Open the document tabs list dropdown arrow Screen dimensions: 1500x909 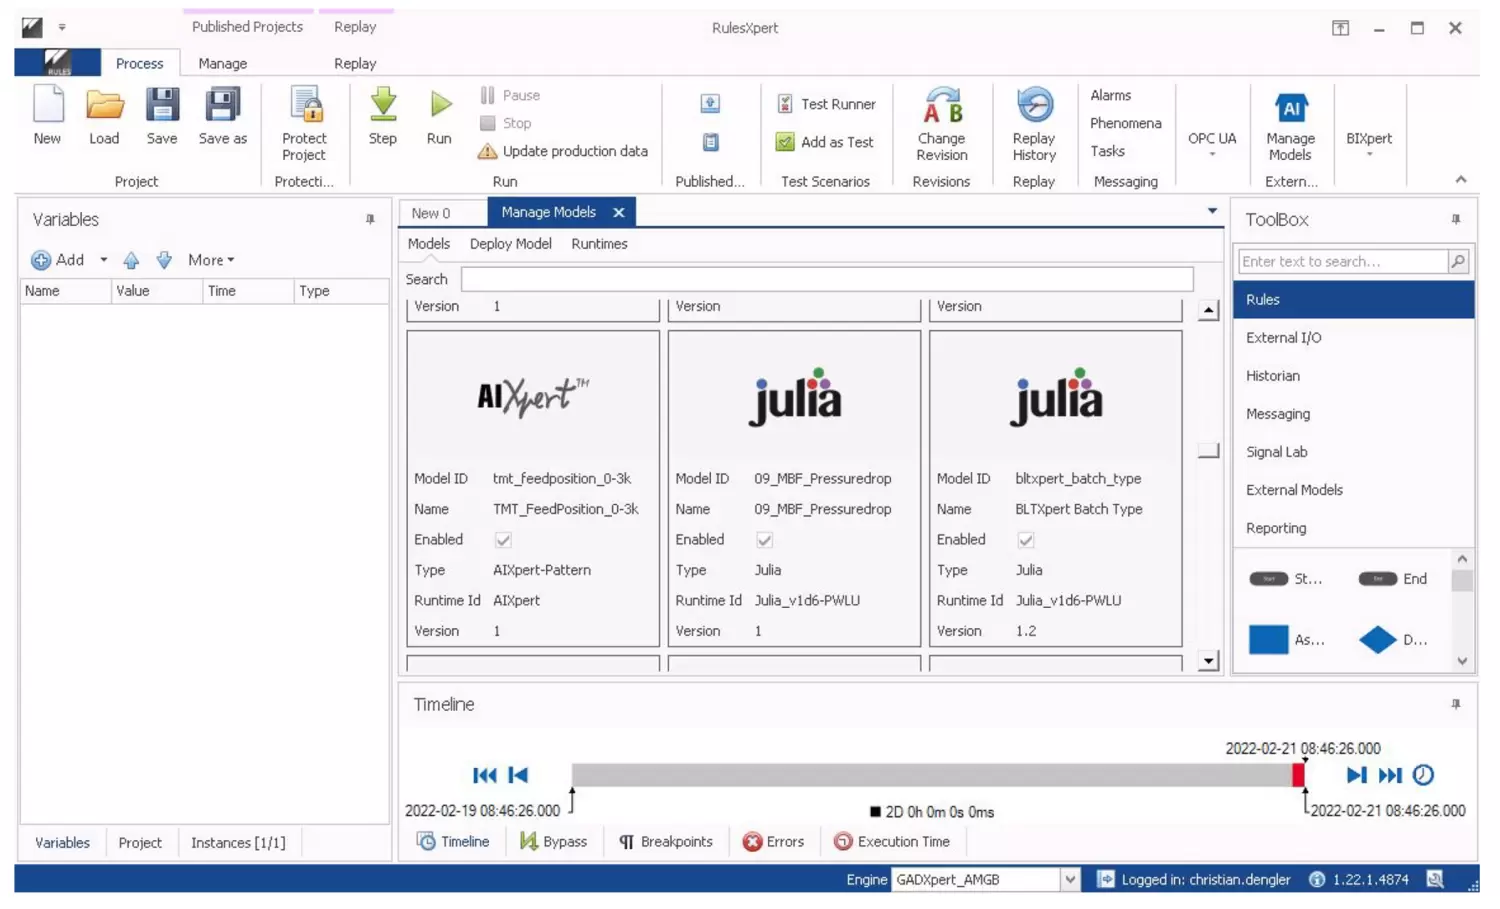(1212, 211)
